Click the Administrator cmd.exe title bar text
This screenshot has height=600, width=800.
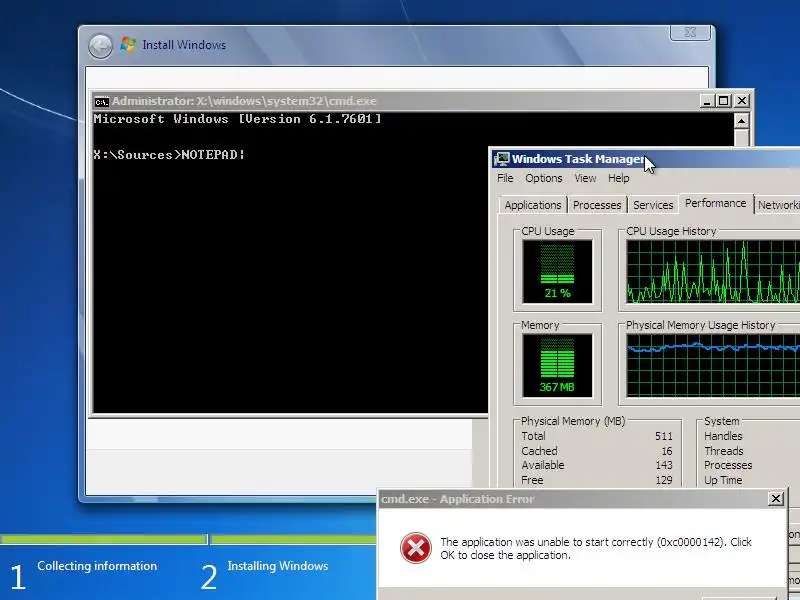244,101
